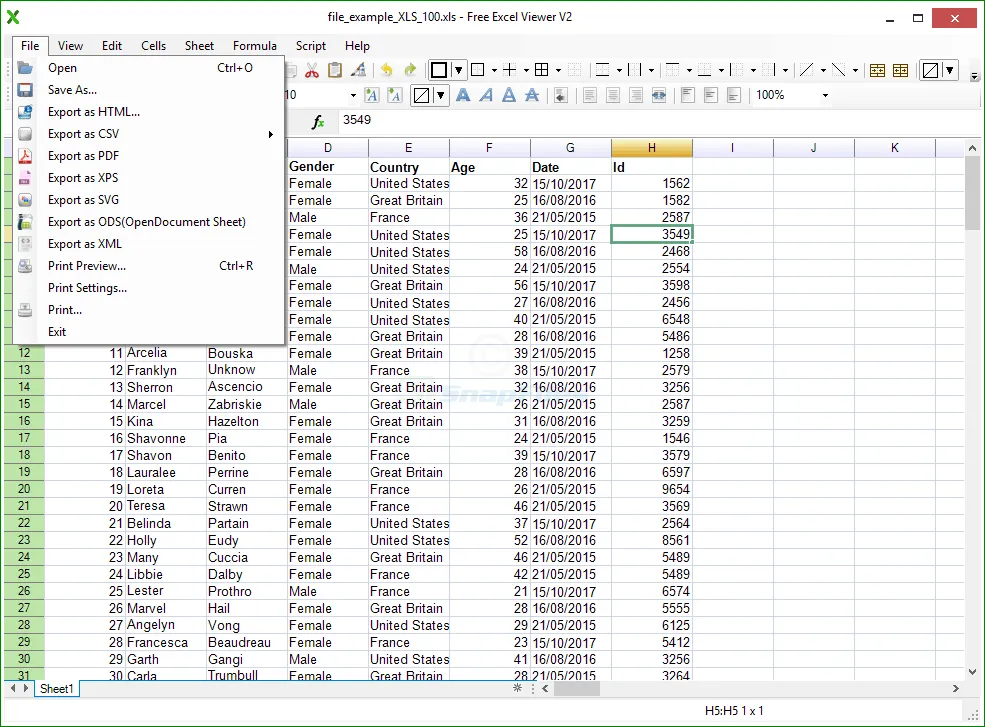The height and width of the screenshot is (727, 985).
Task: Open dropdown next to all borders icon
Action: click(x=558, y=70)
